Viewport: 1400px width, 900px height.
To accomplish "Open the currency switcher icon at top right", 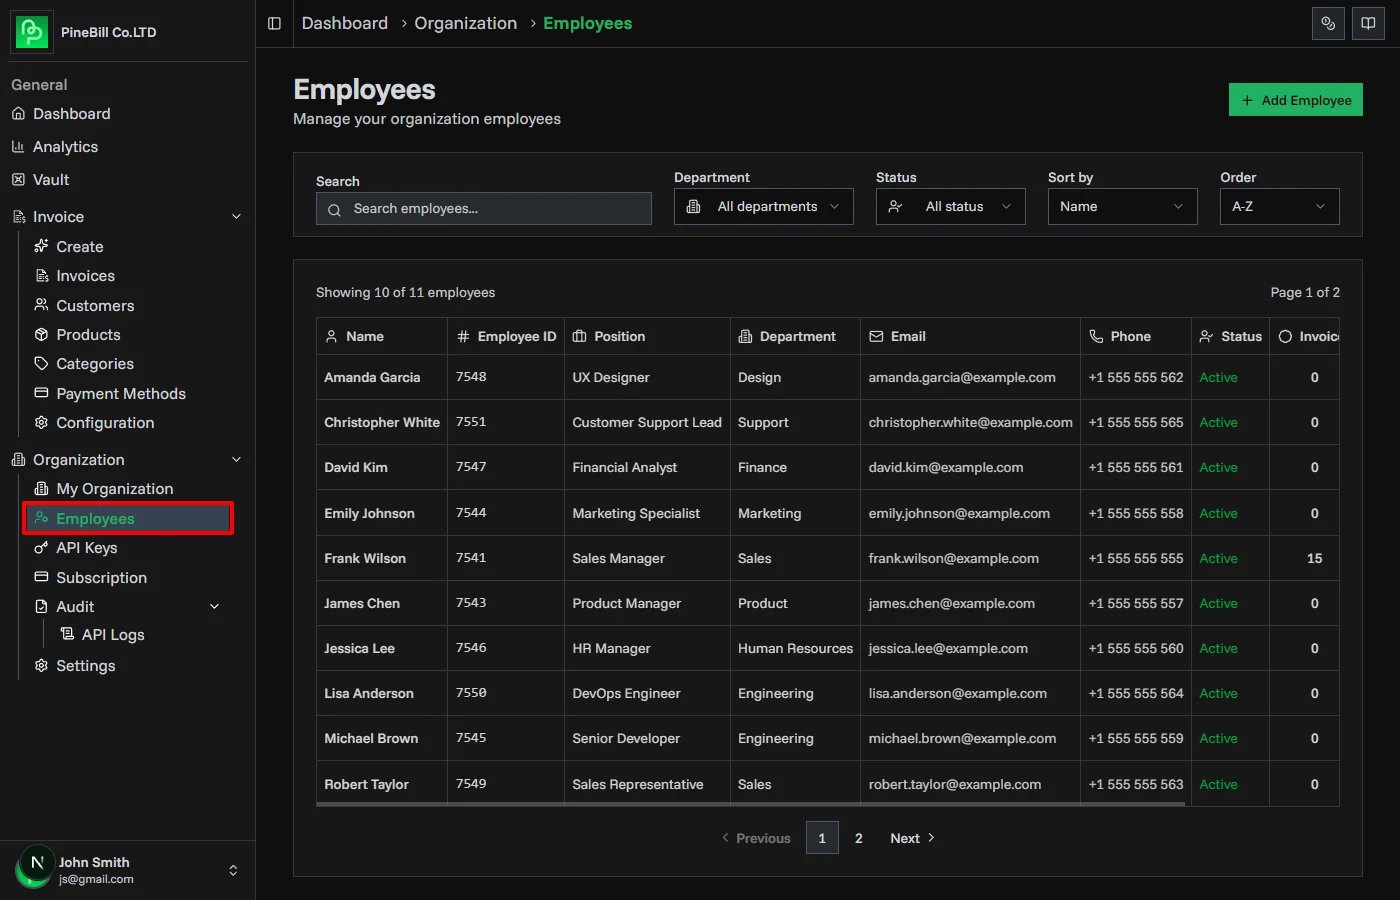I will tap(1328, 23).
